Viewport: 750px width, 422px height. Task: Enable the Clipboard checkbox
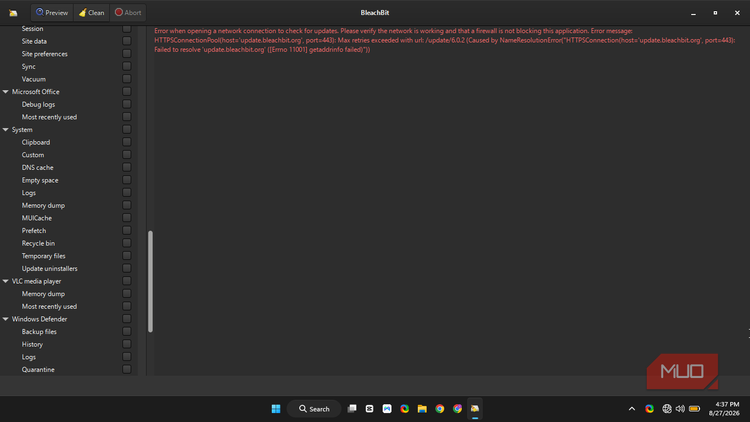(127, 142)
